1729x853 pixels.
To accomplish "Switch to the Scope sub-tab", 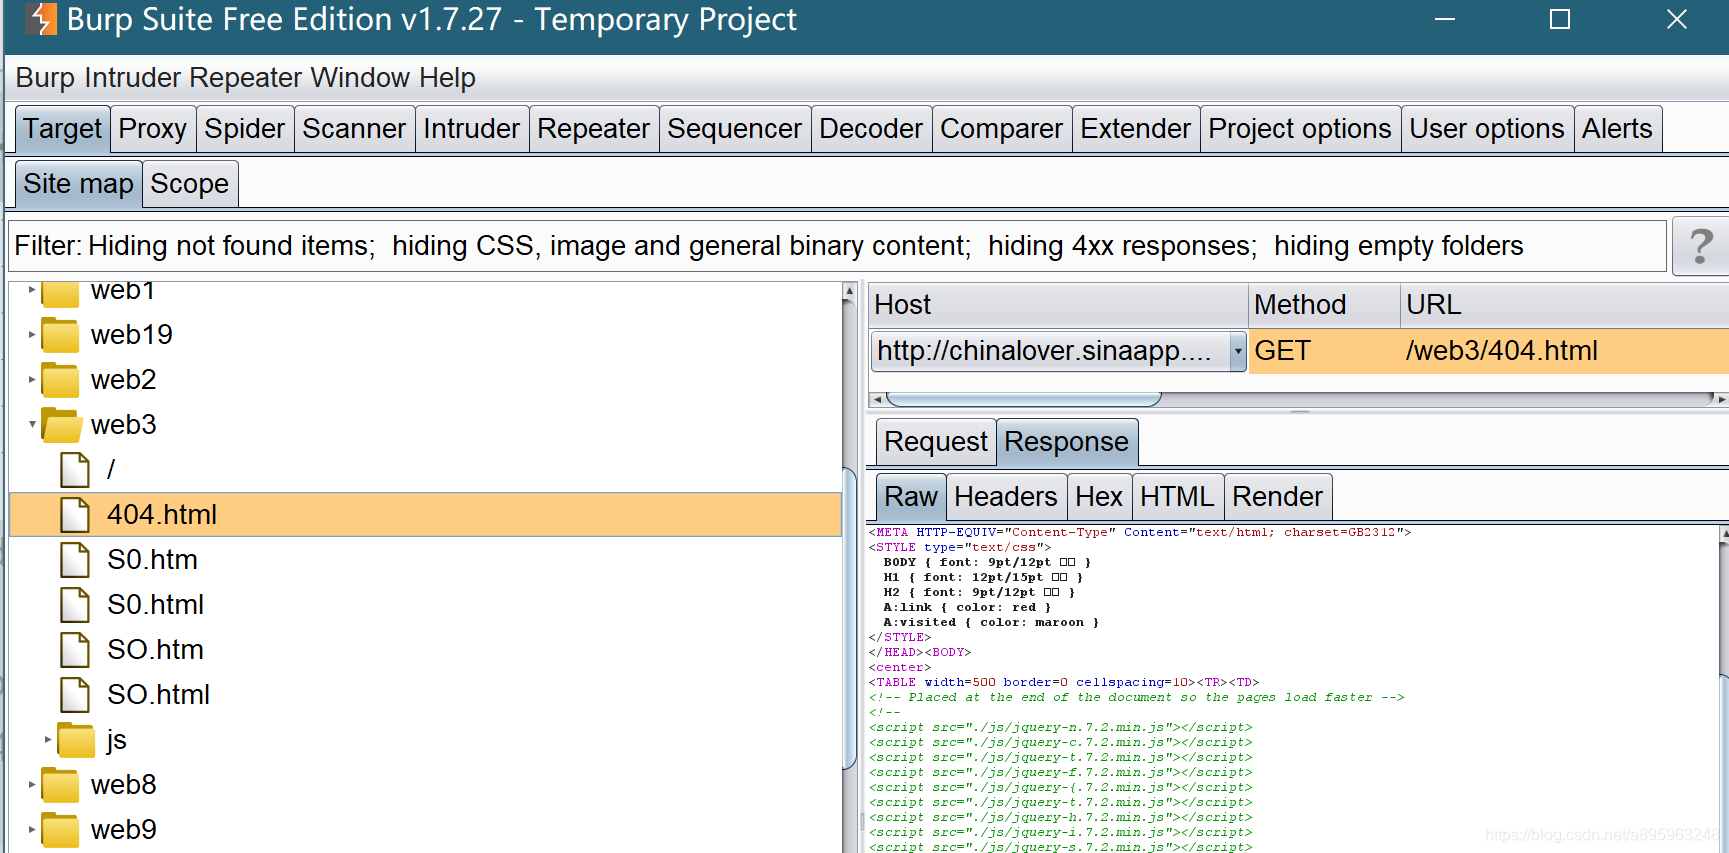I will click(190, 184).
